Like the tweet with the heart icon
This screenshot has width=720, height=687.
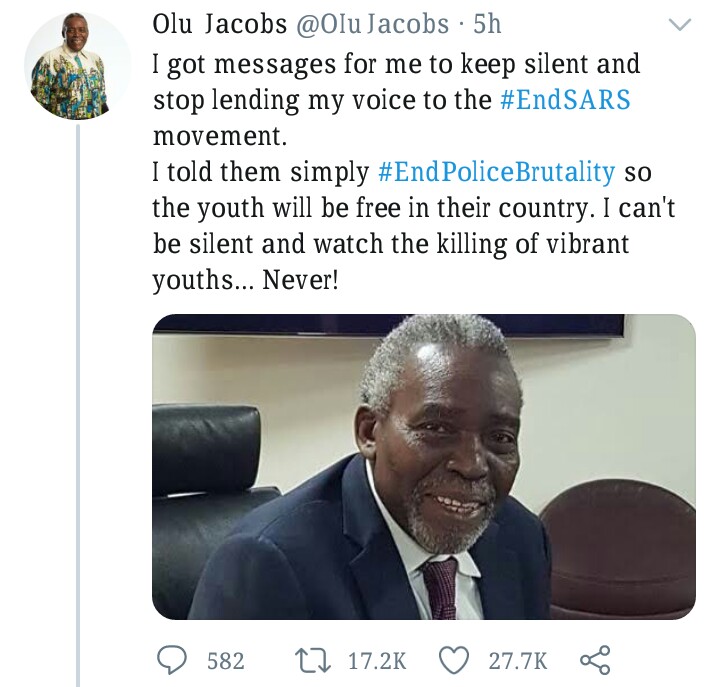(455, 660)
